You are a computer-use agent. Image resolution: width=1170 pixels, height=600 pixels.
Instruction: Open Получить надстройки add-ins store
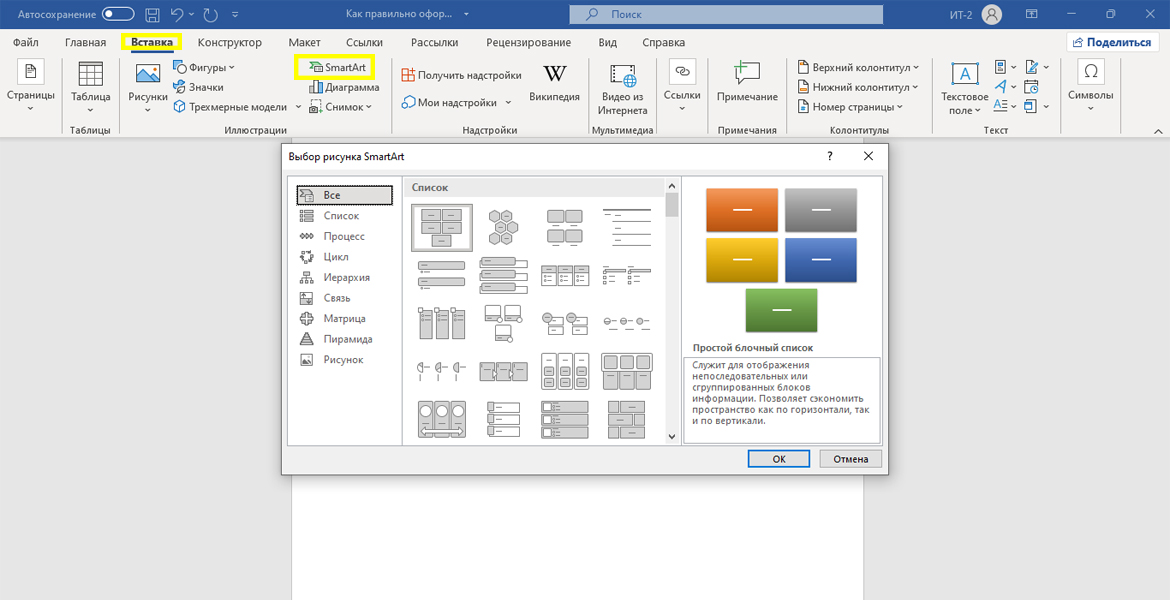click(461, 75)
